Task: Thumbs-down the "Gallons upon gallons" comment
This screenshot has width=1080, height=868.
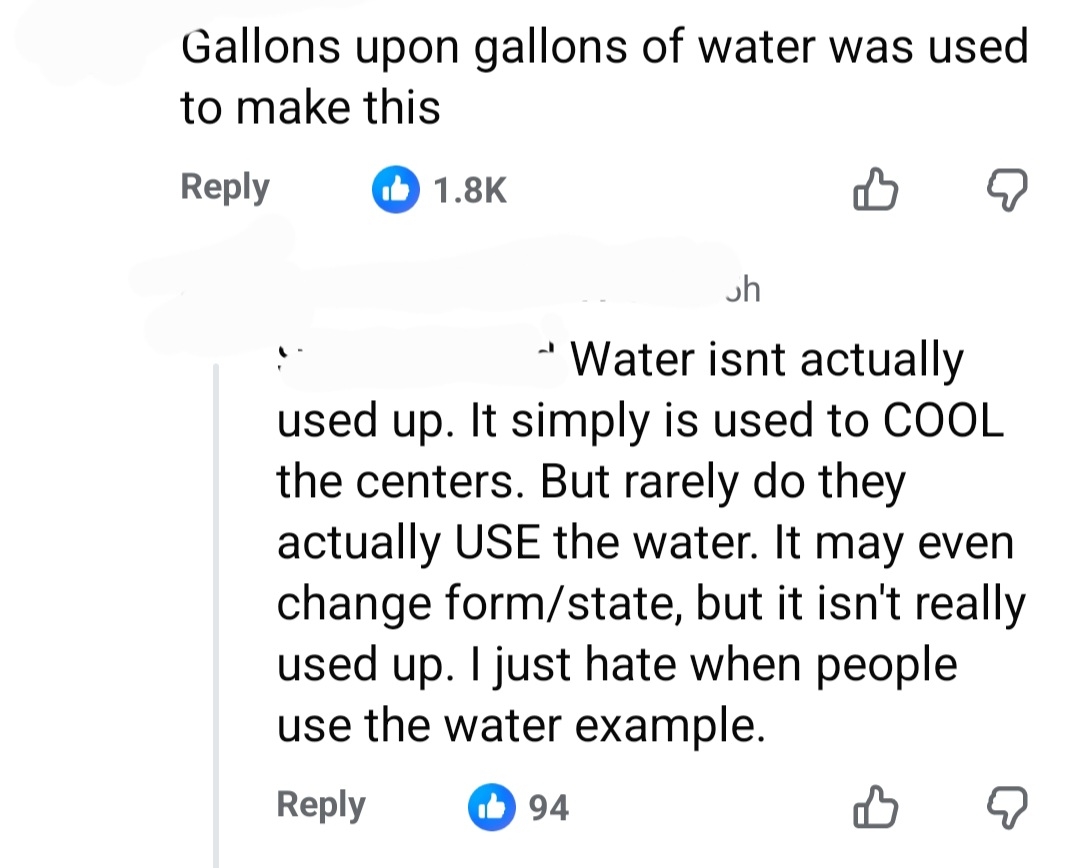Action: pyautogui.click(x=1007, y=189)
